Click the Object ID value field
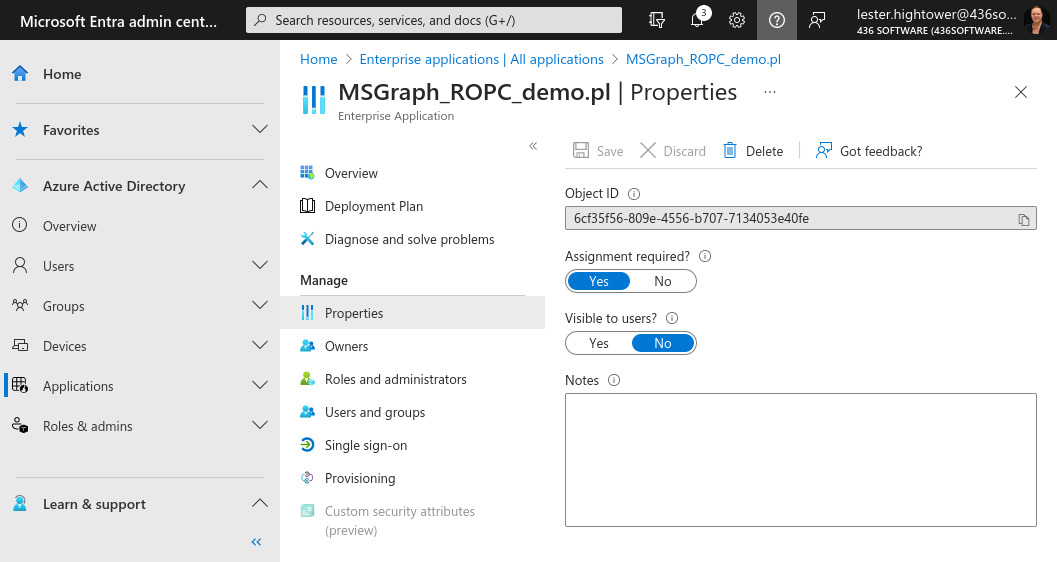 [801, 218]
